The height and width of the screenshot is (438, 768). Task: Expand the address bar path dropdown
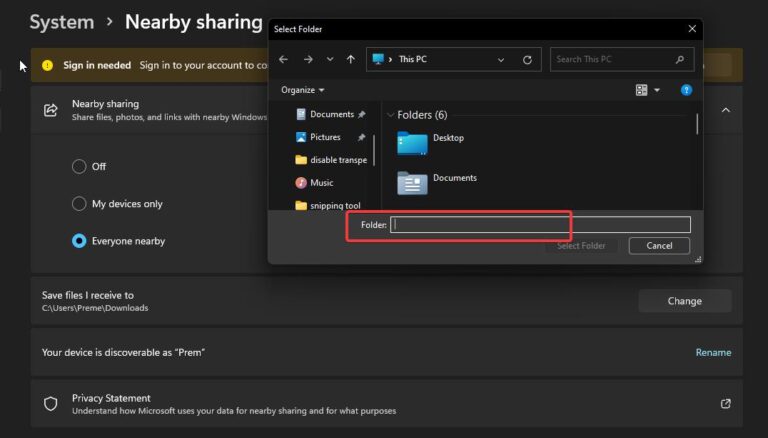pos(501,60)
